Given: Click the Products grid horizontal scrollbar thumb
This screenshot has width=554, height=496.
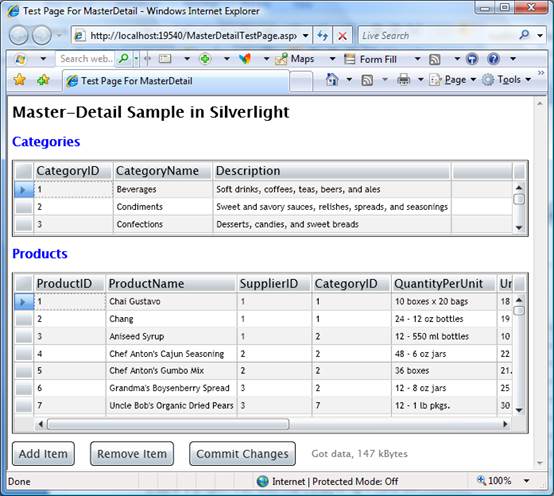Looking at the screenshot, I should coord(168,424).
